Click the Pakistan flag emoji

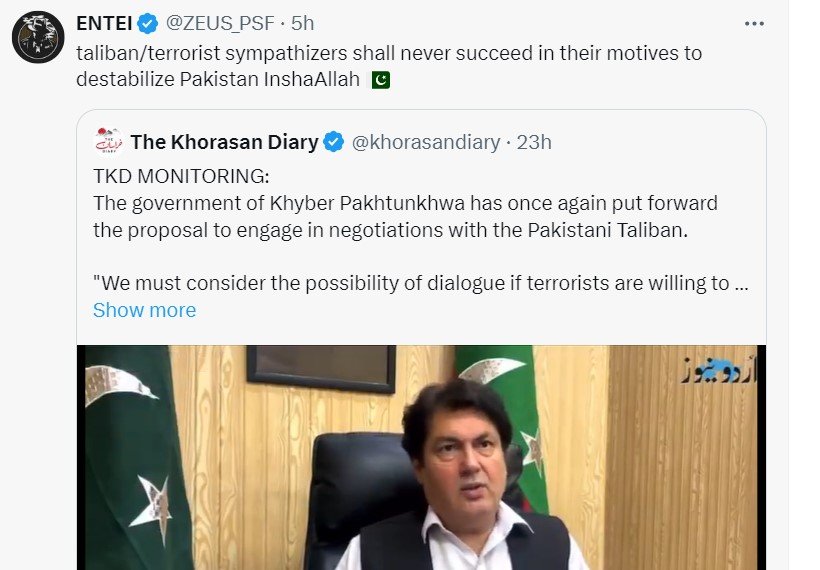tap(380, 79)
